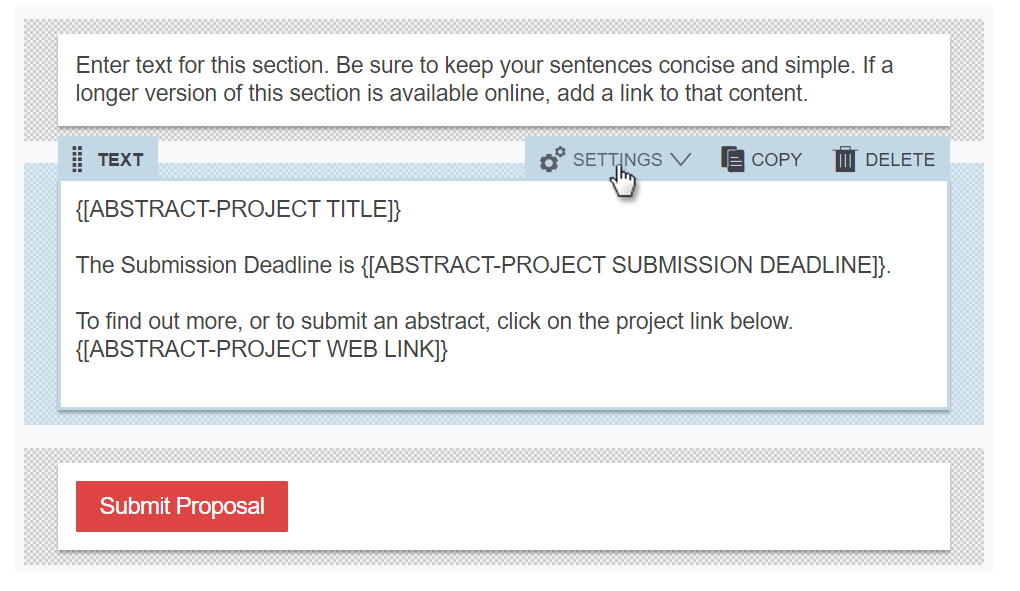Collapse the SETTINGS options via its arrow
The width and height of the screenshot is (1020, 591).
tap(682, 158)
